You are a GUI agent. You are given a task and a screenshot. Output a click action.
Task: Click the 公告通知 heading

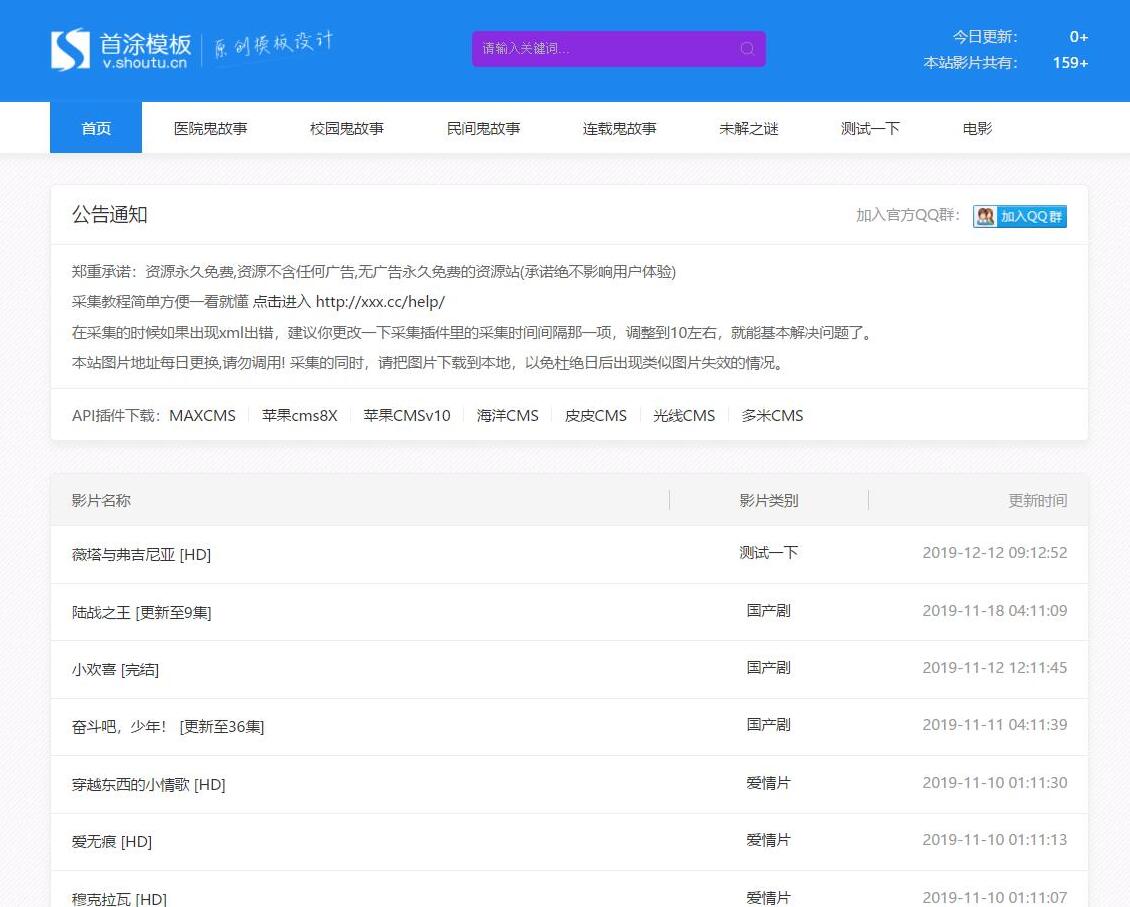click(110, 215)
